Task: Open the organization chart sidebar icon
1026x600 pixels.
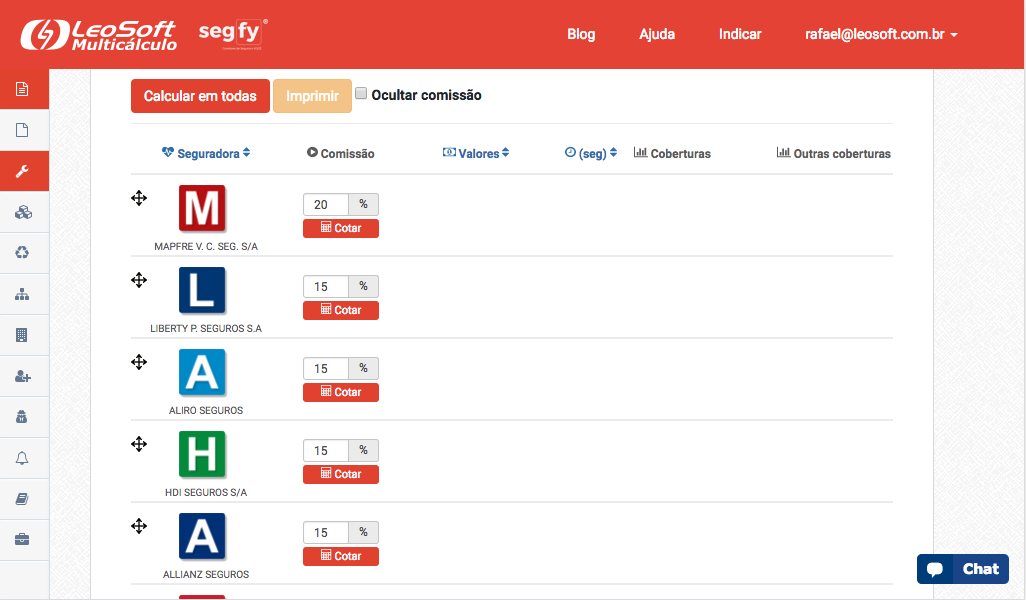Action: coord(22,294)
